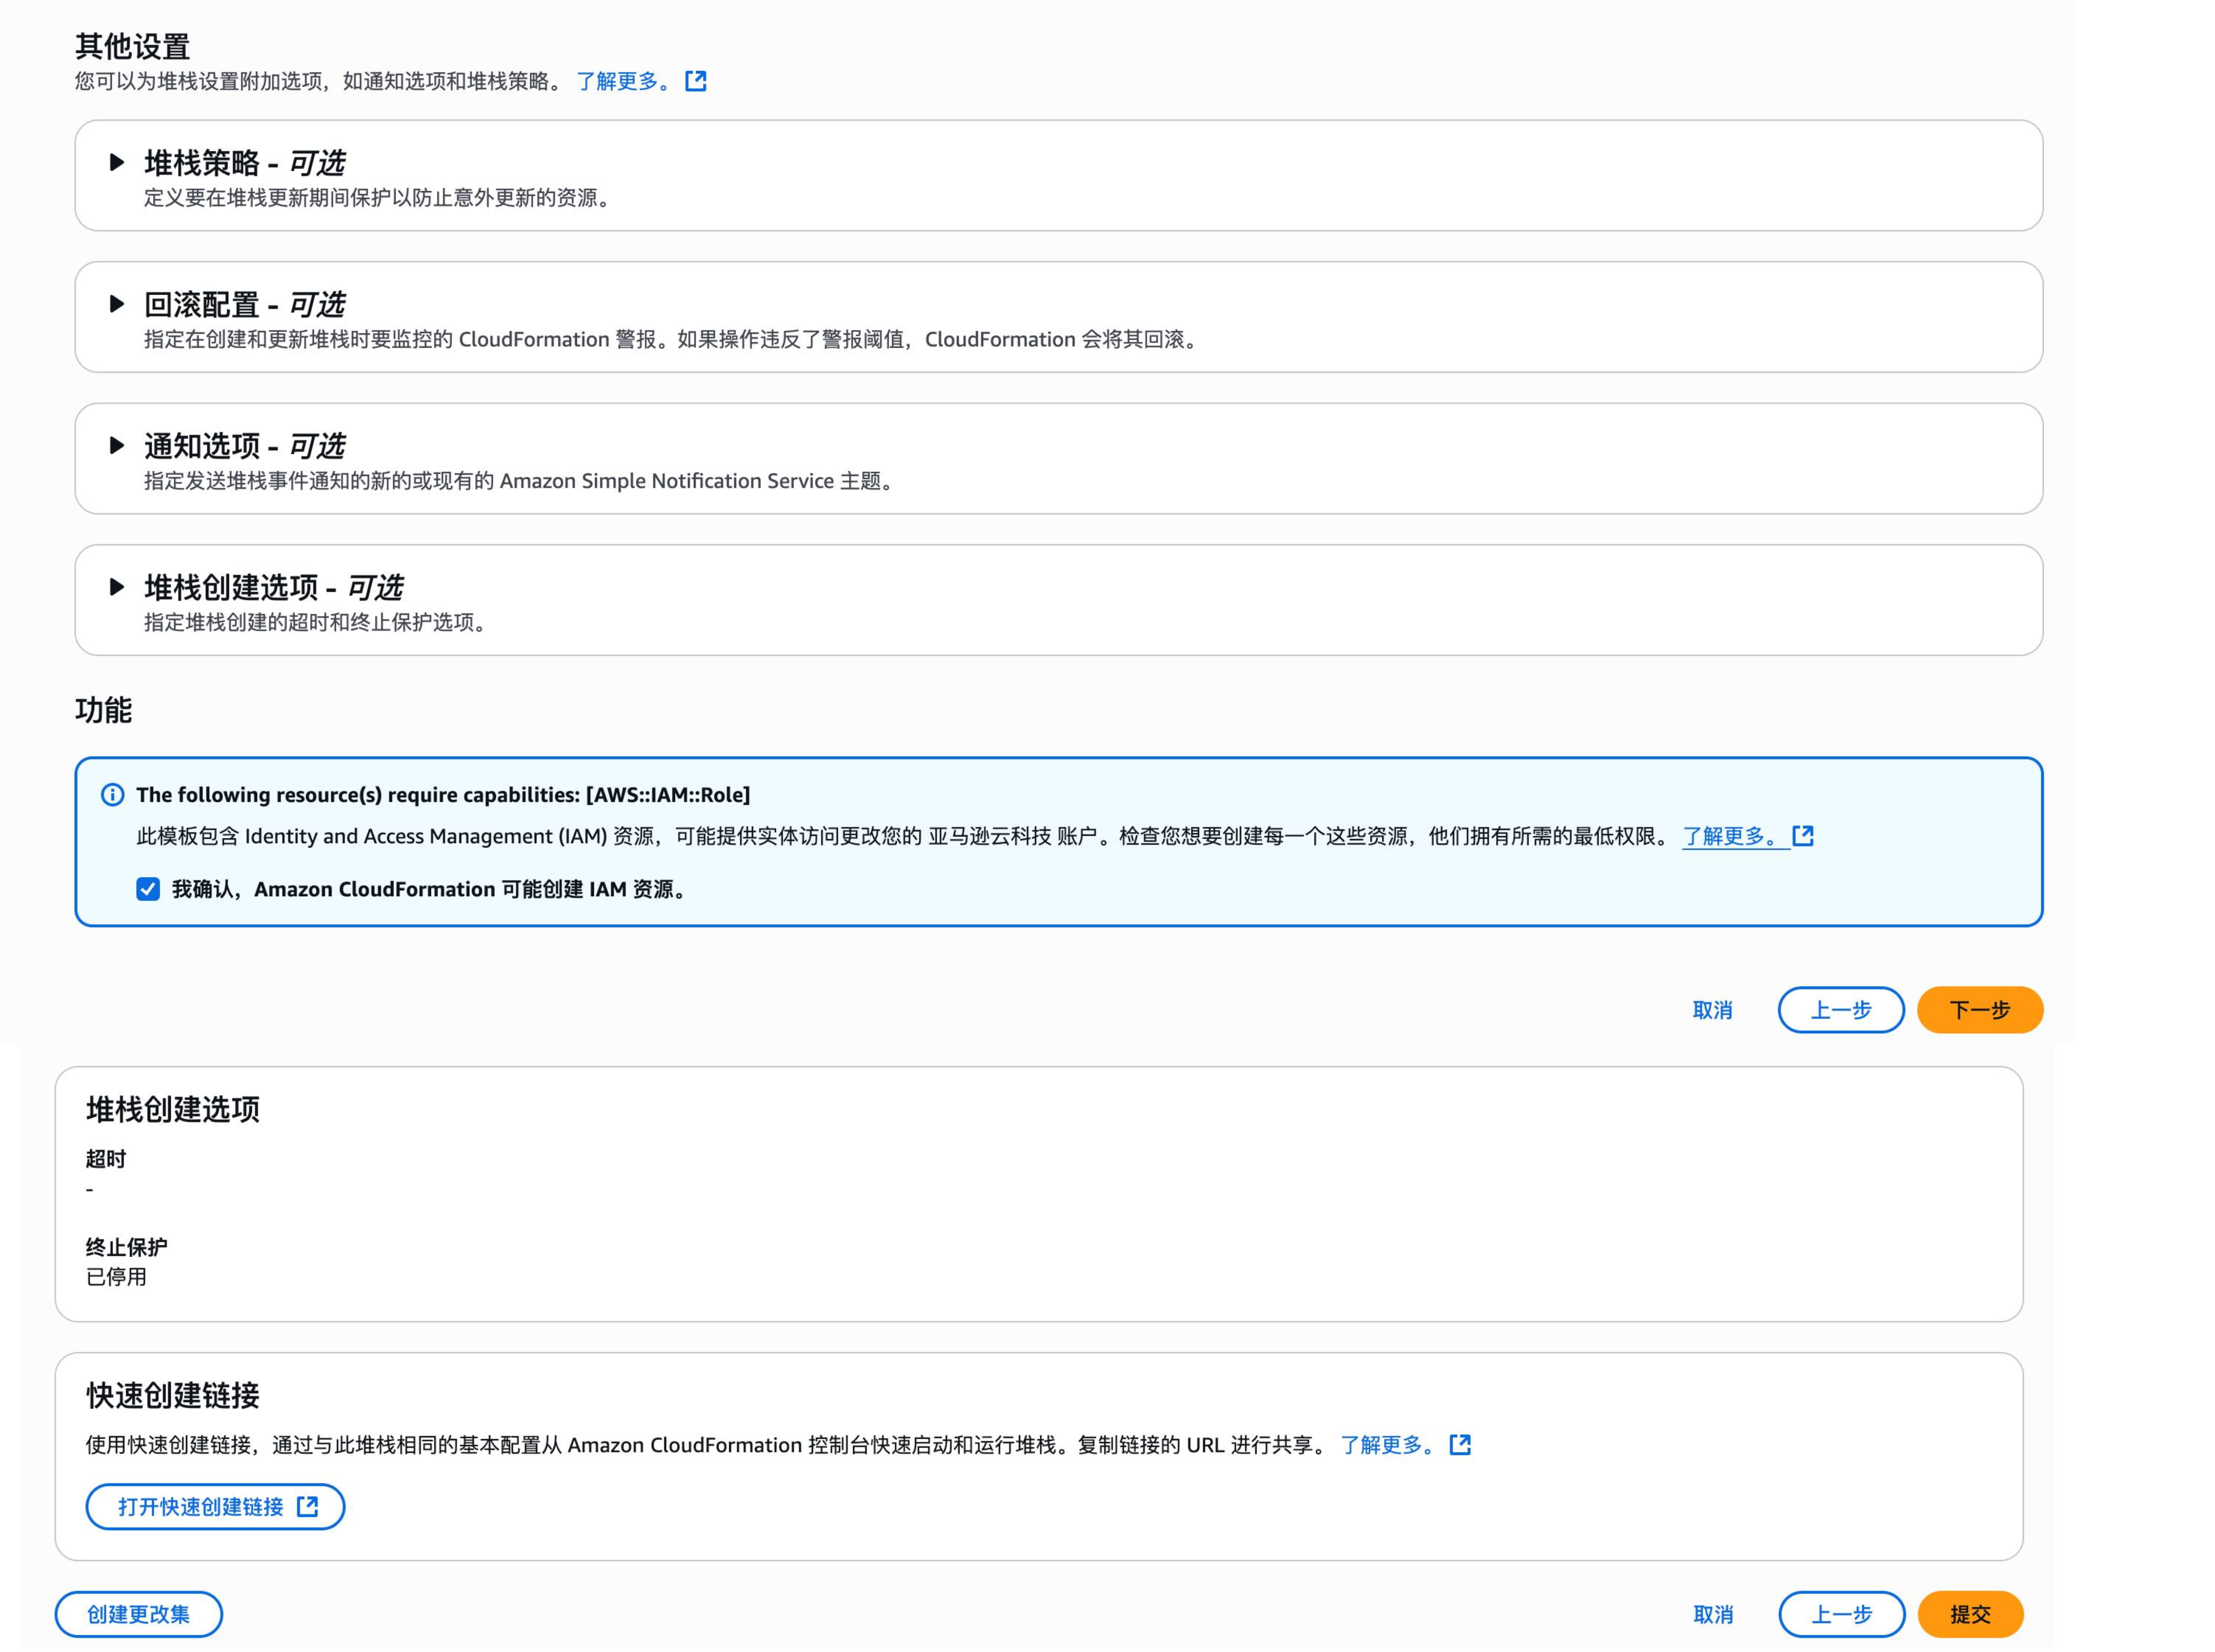Click external icon inside 打开快速创建链接 button
This screenshot has width=2215, height=1652.
coord(308,1507)
